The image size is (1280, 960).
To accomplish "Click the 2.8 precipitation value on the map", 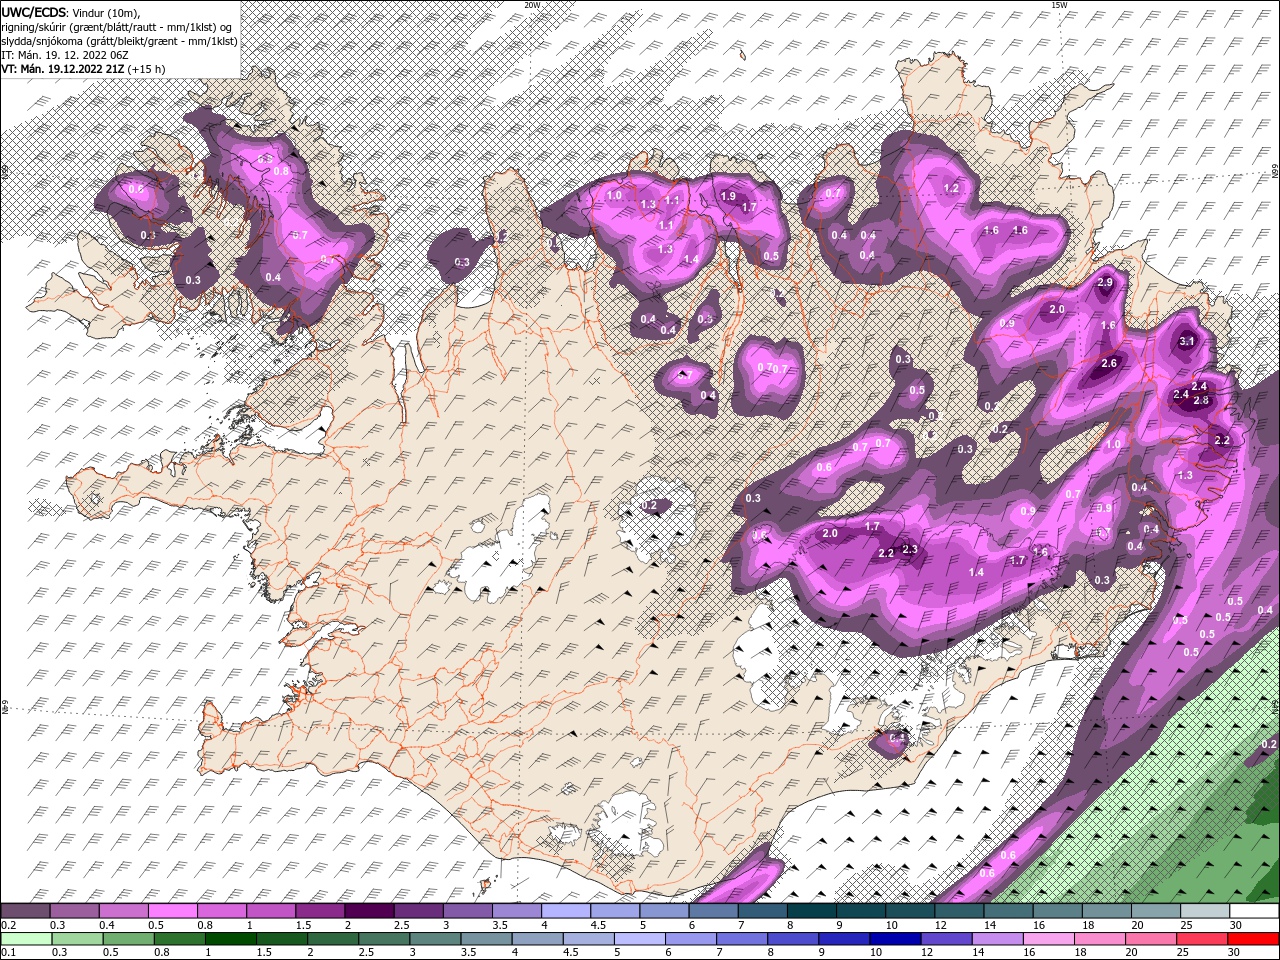I will point(1202,400).
